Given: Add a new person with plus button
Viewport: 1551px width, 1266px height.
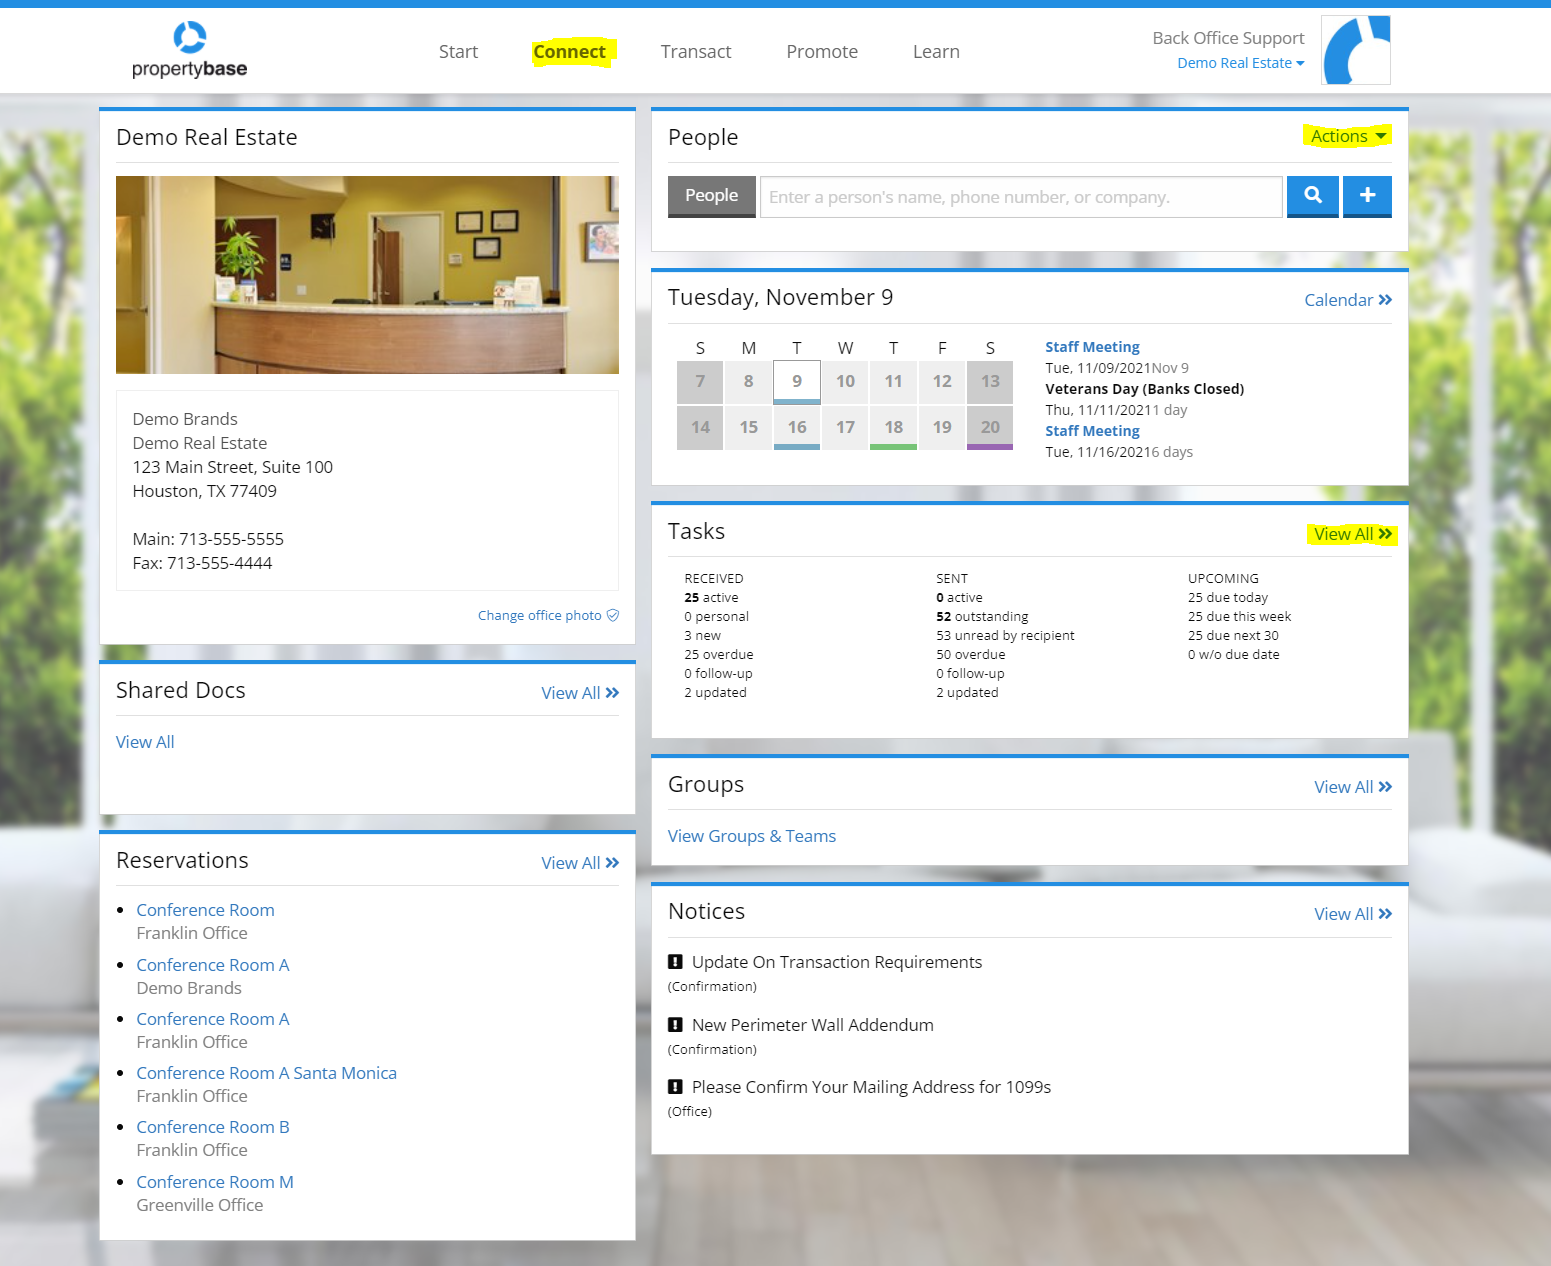Looking at the screenshot, I should [1367, 196].
